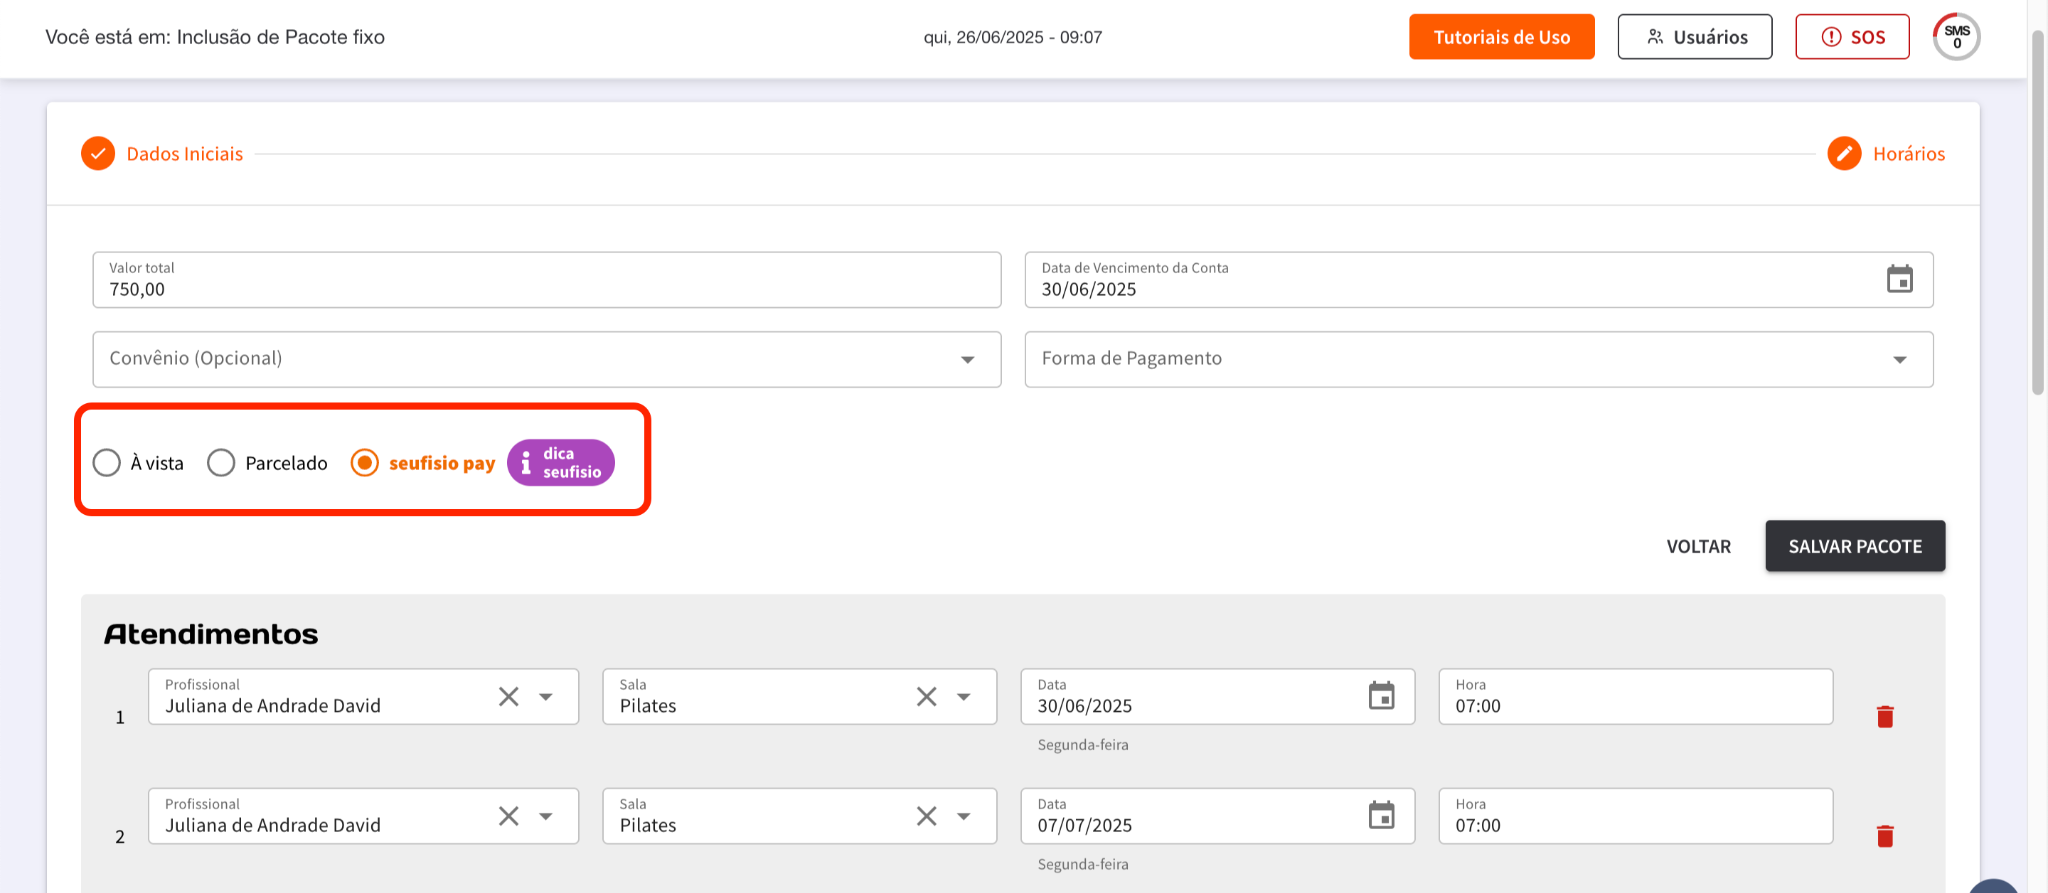2048x893 pixels.
Task: Choose the Parcelado radio button
Action: 221,463
